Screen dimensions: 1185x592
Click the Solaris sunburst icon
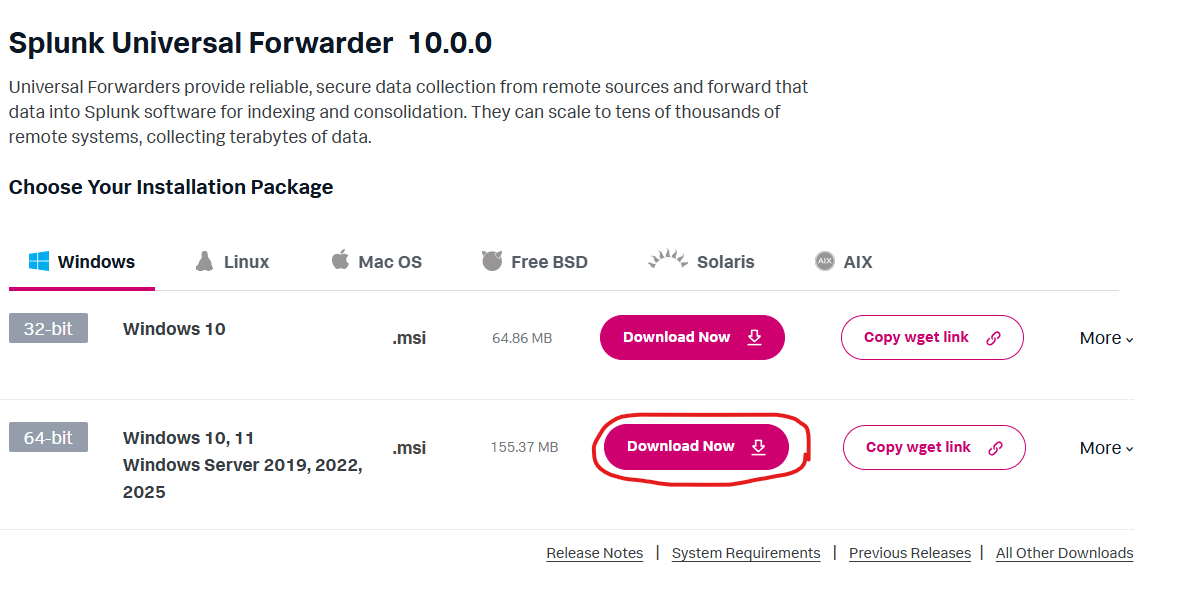(x=668, y=259)
